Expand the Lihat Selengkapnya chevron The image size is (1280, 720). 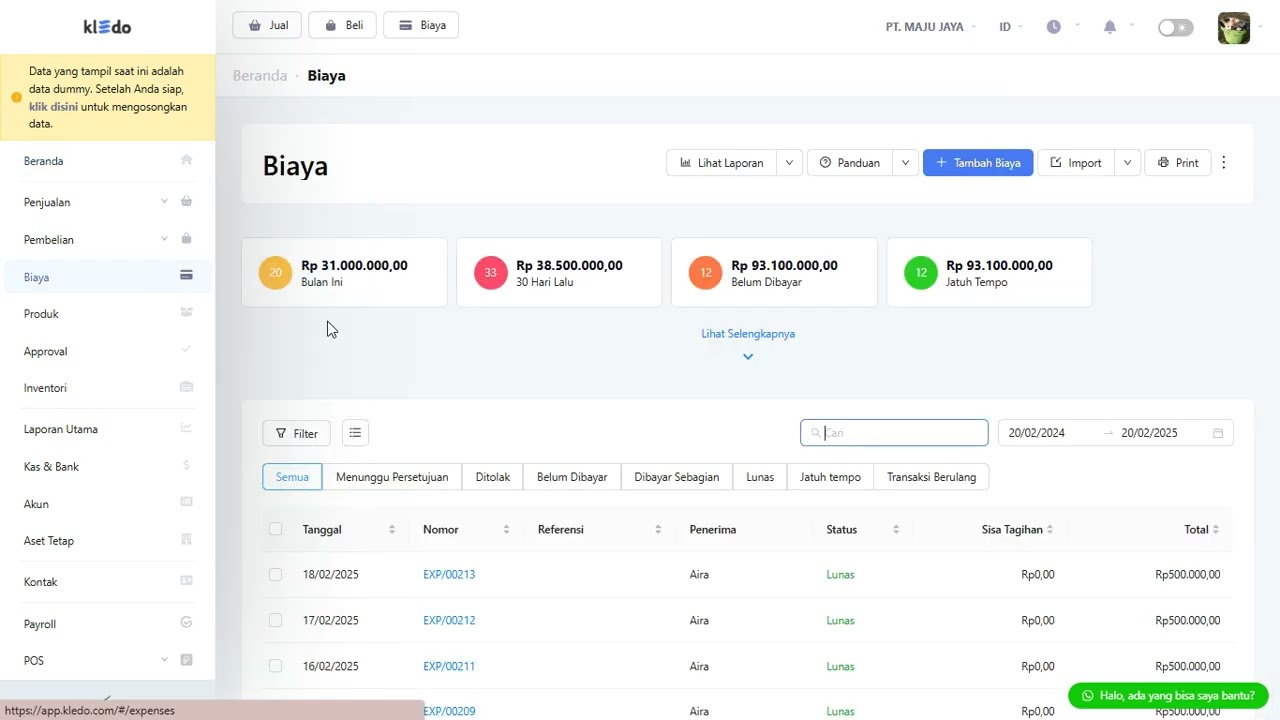point(748,357)
